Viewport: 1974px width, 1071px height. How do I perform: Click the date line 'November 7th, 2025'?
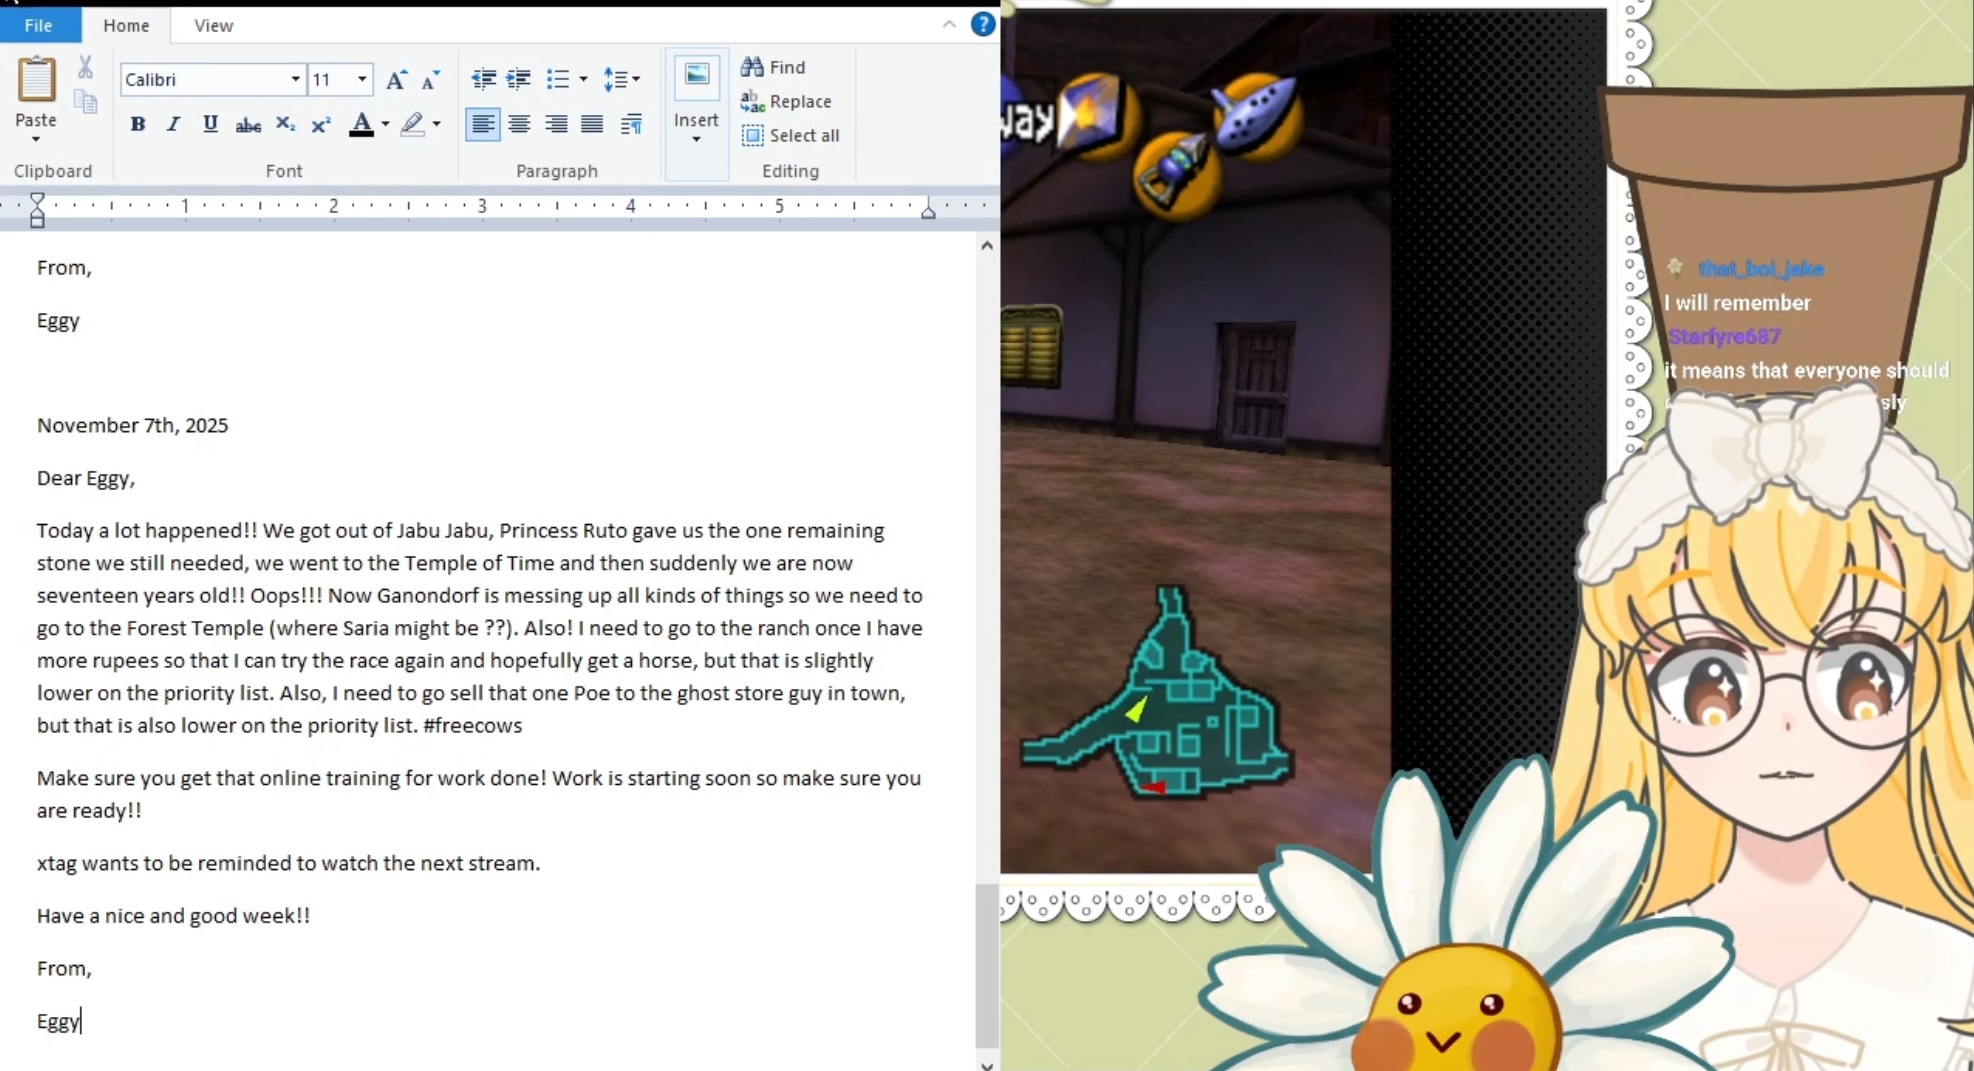tap(132, 425)
